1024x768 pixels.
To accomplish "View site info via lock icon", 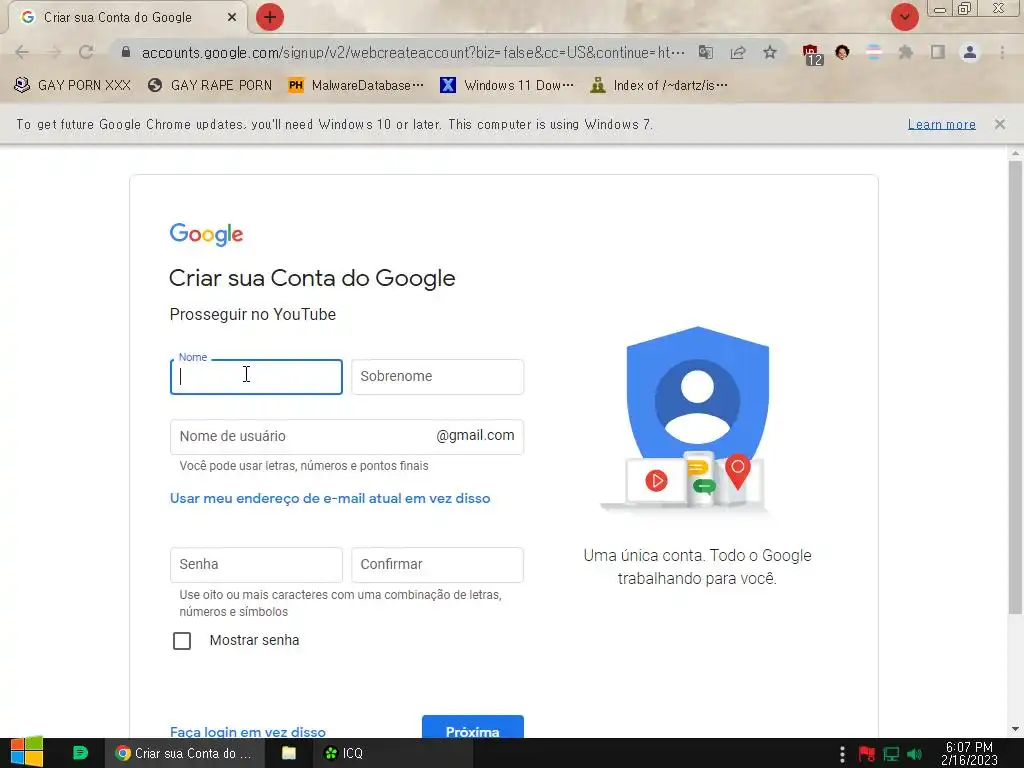I will click(x=126, y=52).
